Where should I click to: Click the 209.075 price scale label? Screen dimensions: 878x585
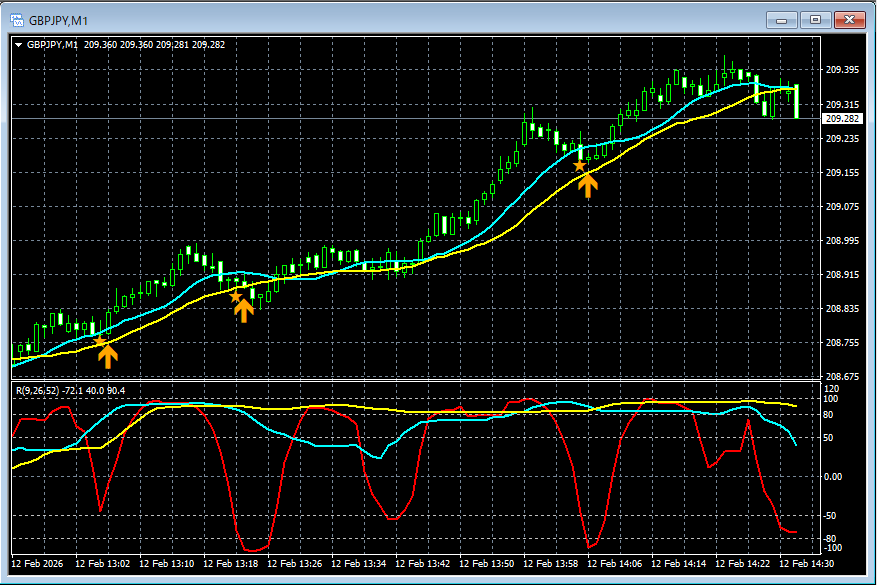click(842, 207)
